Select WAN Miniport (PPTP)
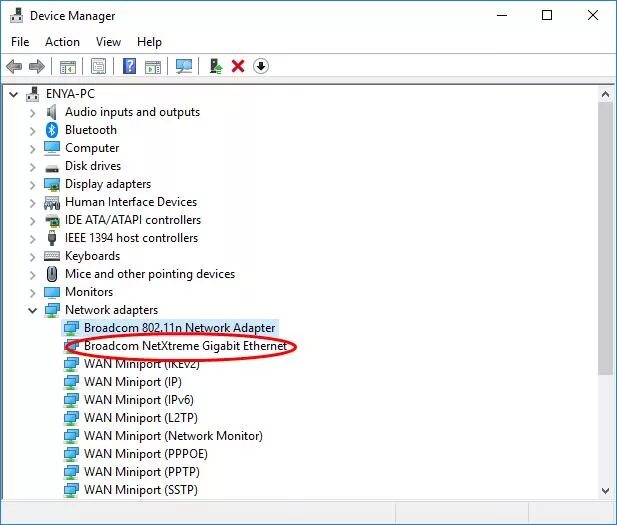Viewport: 617px width, 525px height. (x=142, y=472)
